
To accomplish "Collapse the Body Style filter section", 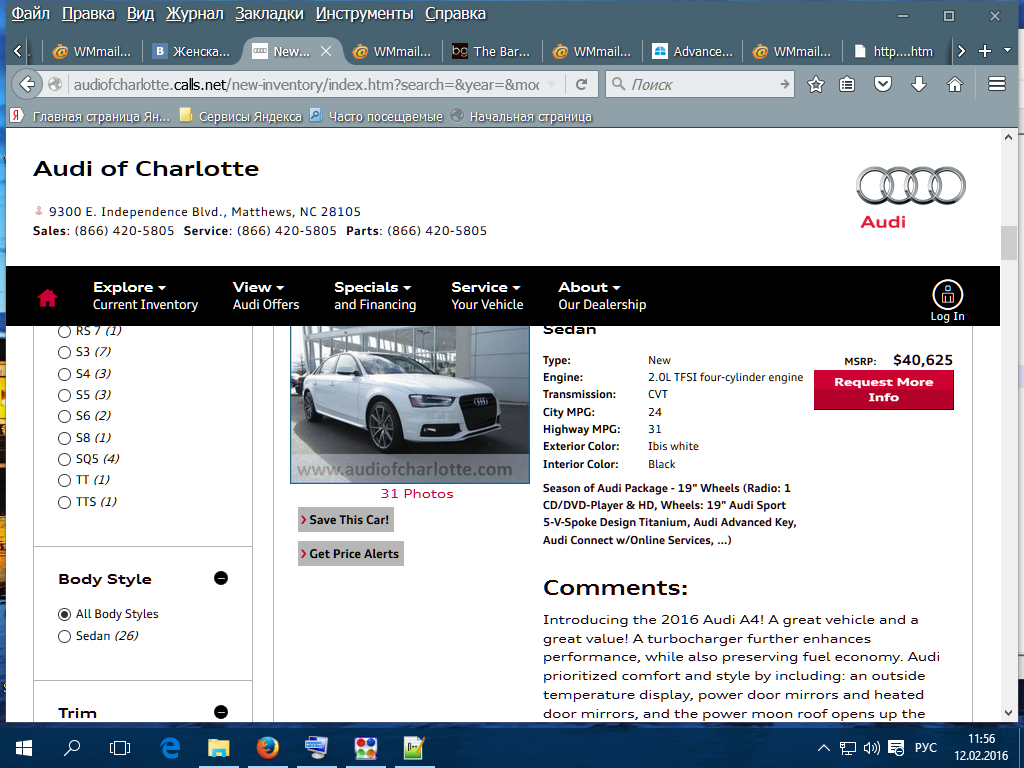I will click(x=221, y=579).
